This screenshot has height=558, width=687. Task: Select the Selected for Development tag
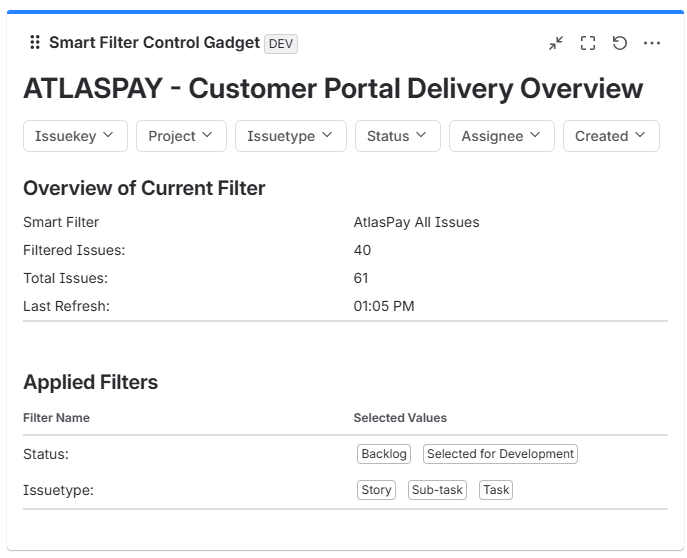point(500,454)
